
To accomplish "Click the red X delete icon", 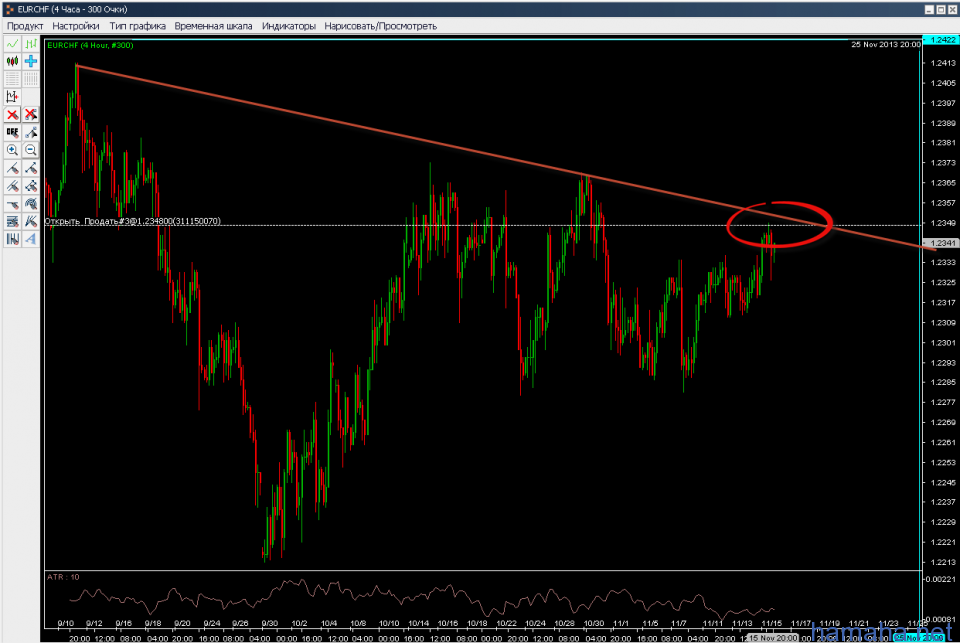I will [x=12, y=114].
